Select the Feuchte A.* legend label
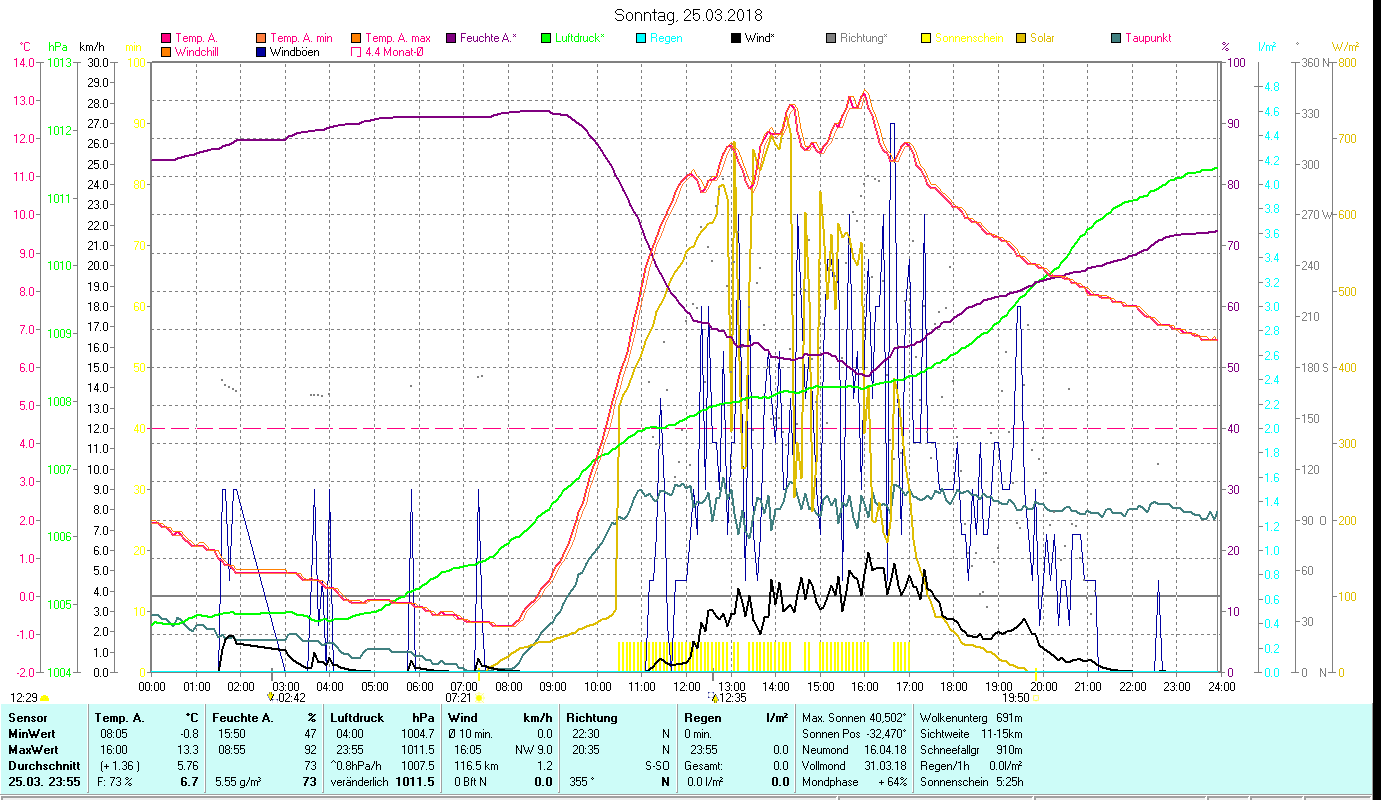Viewport: 1381px width, 800px height. 488,38
